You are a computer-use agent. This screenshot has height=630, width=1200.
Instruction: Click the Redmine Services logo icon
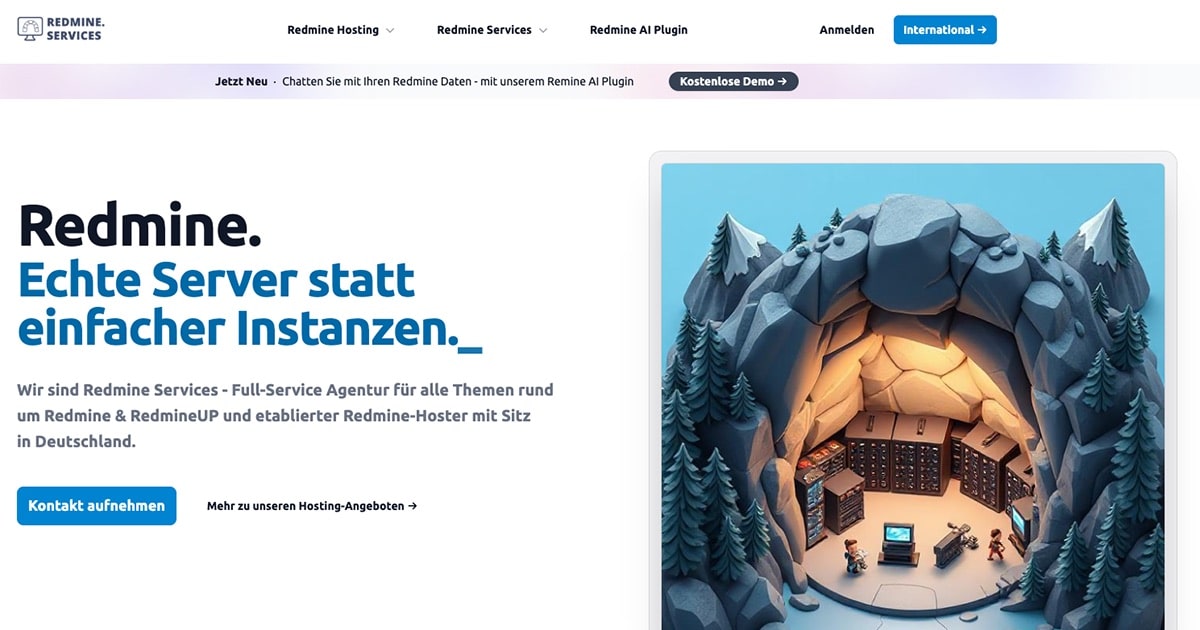30,29
